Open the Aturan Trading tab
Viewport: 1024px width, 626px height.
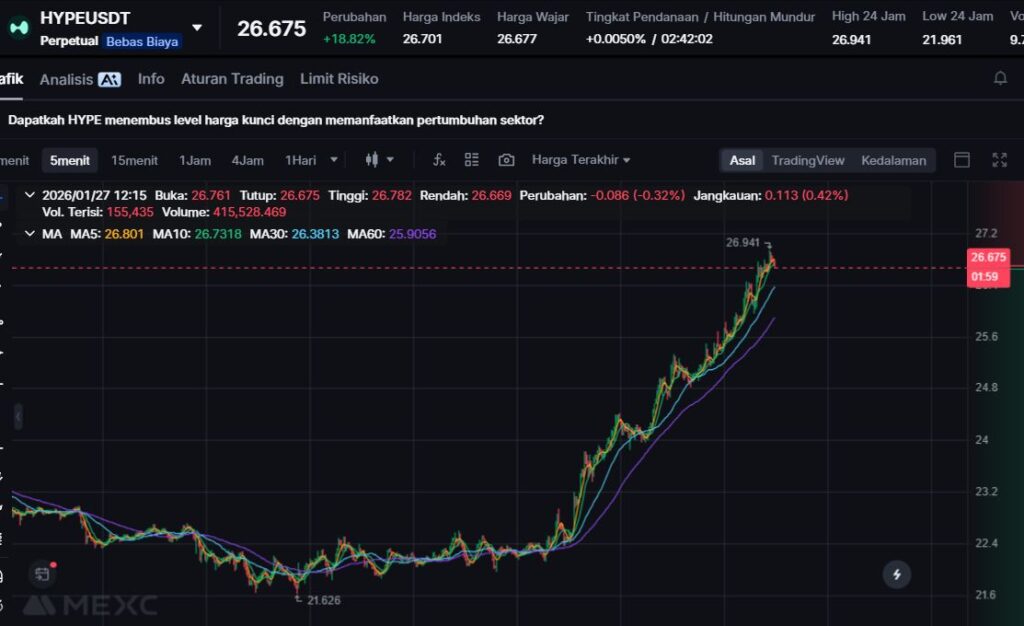[232, 79]
